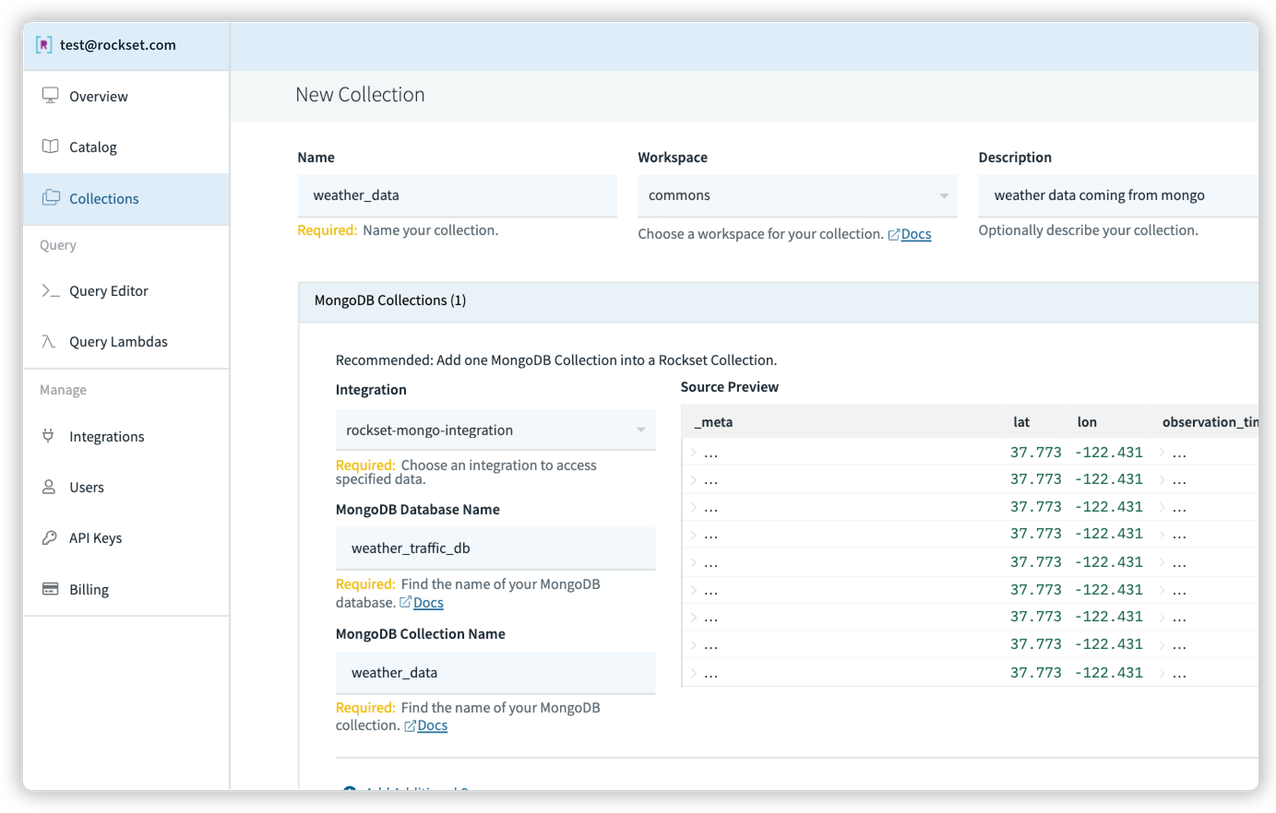Click the Query Lambdas lambda icon
Image resolution: width=1276 pixels, height=813 pixels.
coord(49,342)
